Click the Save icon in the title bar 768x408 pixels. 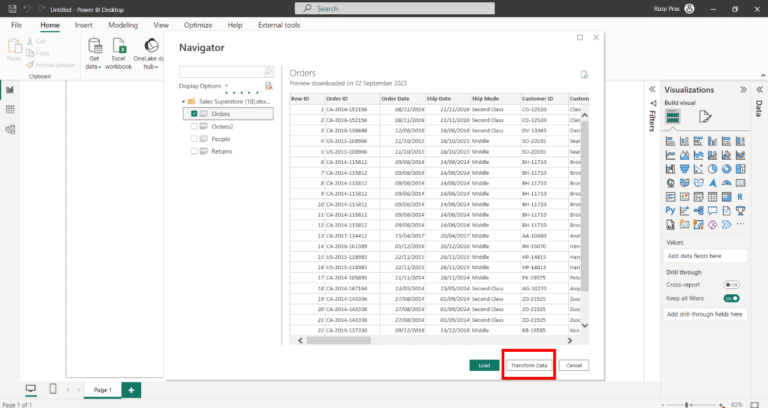(x=12, y=9)
